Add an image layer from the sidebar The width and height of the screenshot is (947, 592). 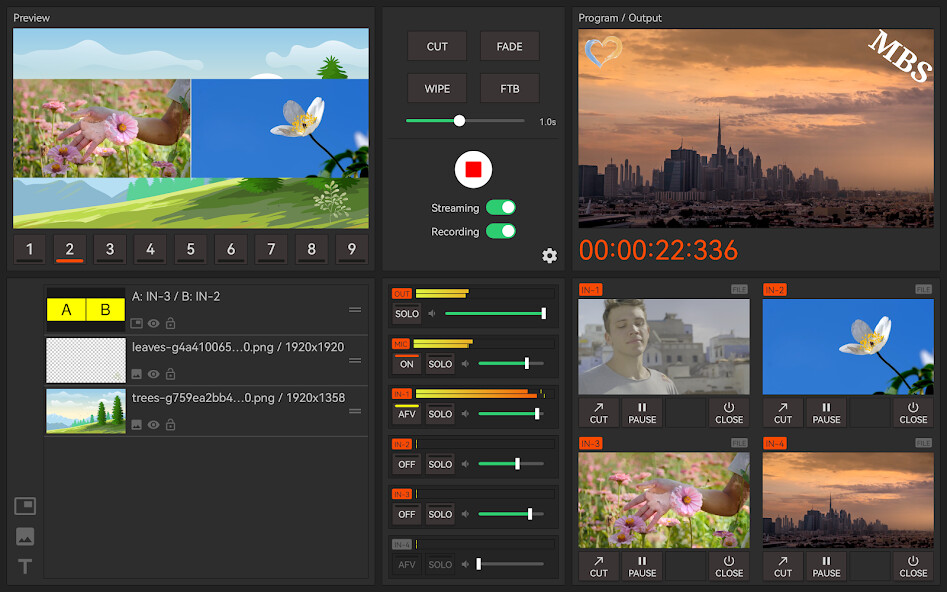[25, 537]
